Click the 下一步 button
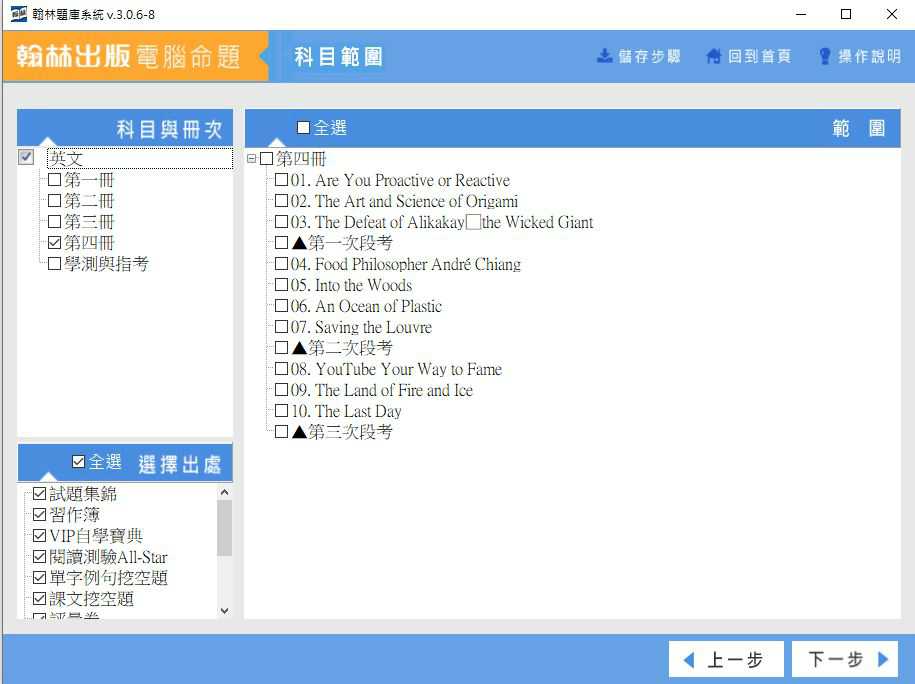This screenshot has width=915, height=684. pyautogui.click(x=847, y=659)
